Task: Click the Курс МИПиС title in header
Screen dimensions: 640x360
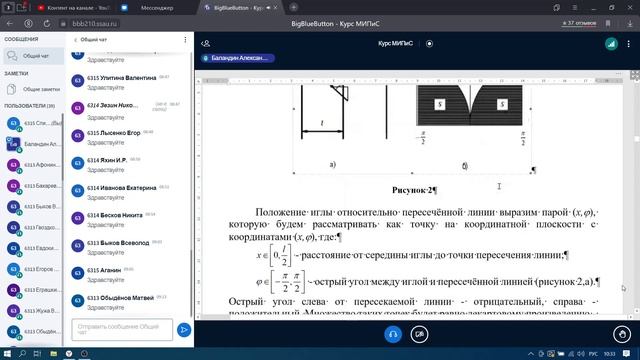Action: click(x=395, y=43)
